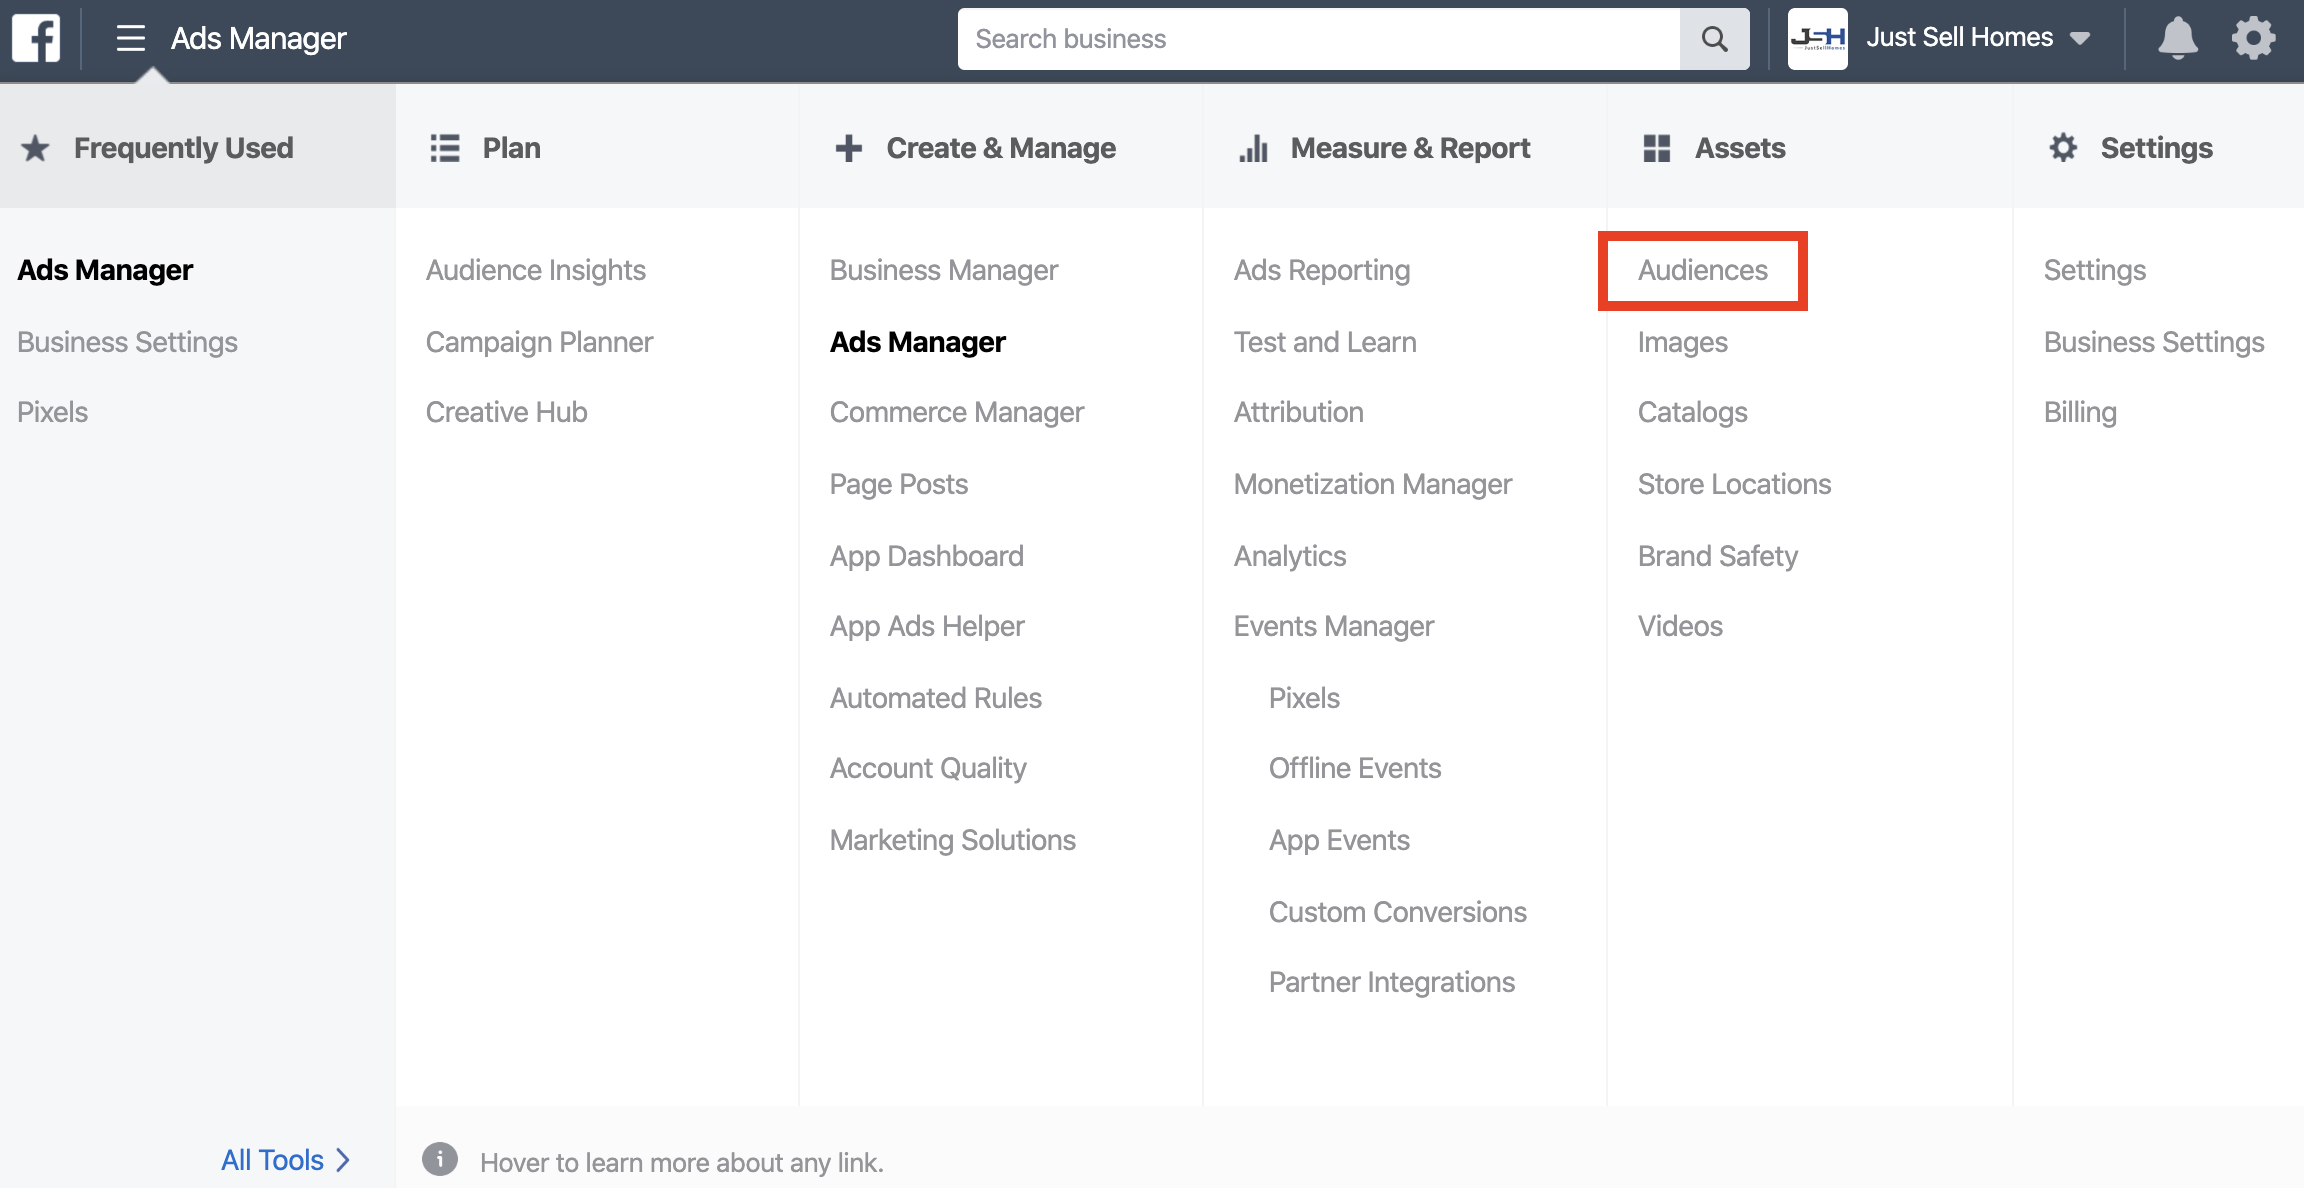
Task: Click the Facebook logo icon
Action: point(36,36)
